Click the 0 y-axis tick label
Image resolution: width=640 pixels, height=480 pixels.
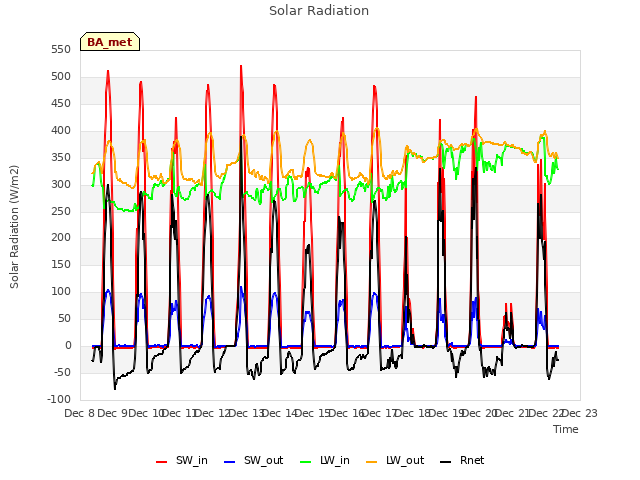coord(68,345)
